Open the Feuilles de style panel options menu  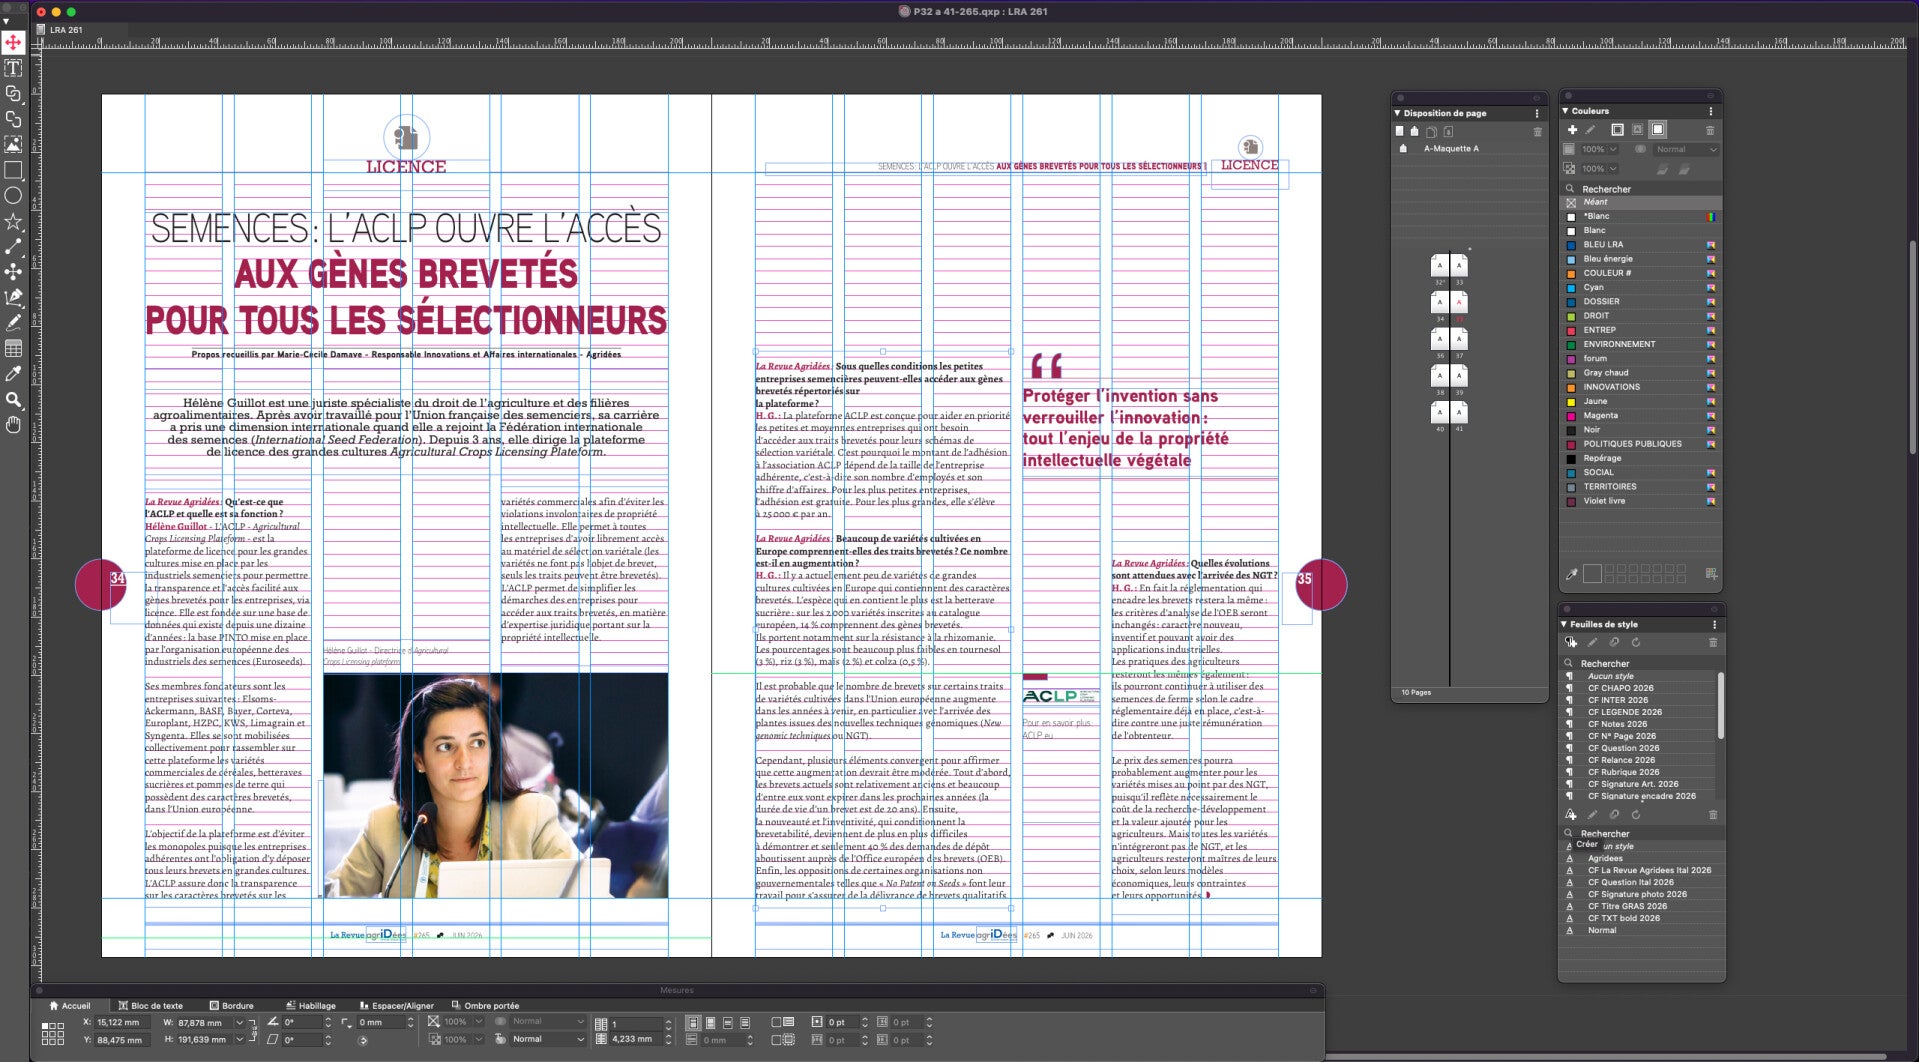point(1714,624)
